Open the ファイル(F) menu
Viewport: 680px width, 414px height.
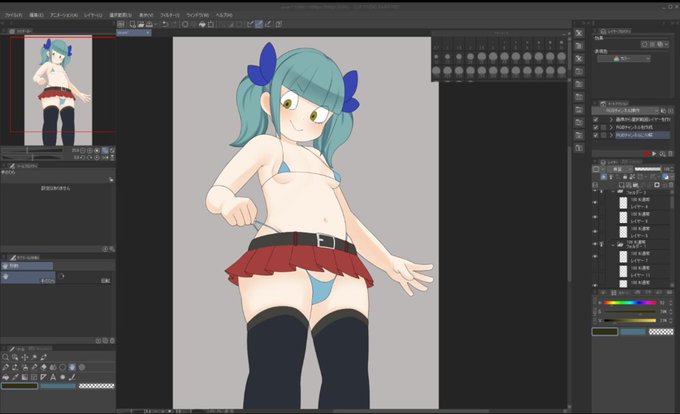pyautogui.click(x=14, y=15)
